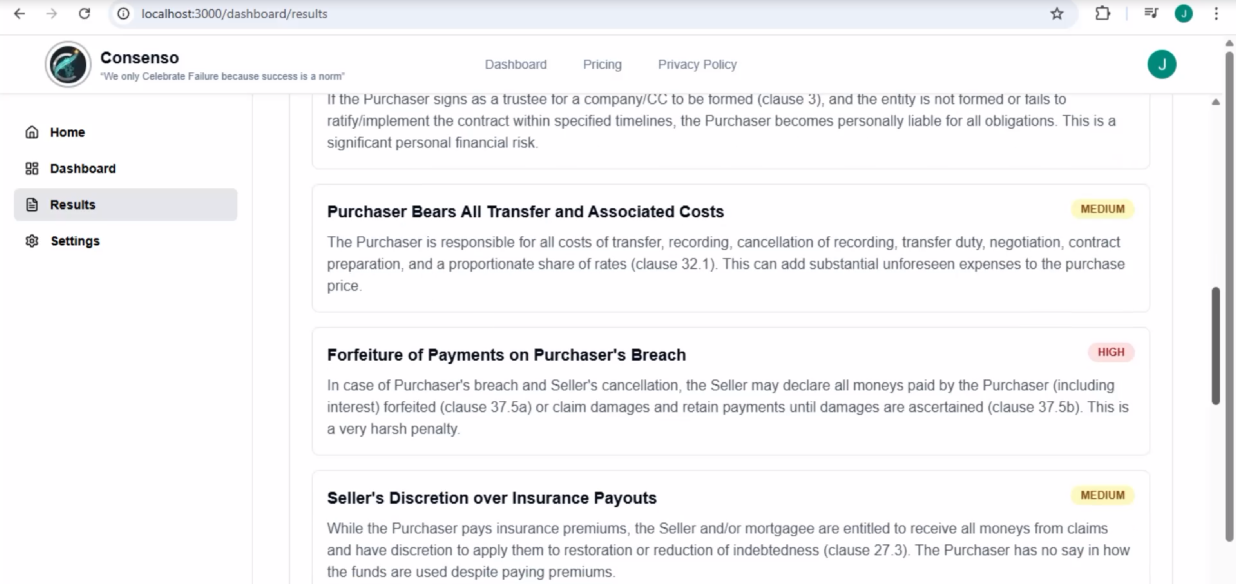Click the HIGH badge on Forfeiture card
This screenshot has width=1236, height=584.
pos(1110,352)
